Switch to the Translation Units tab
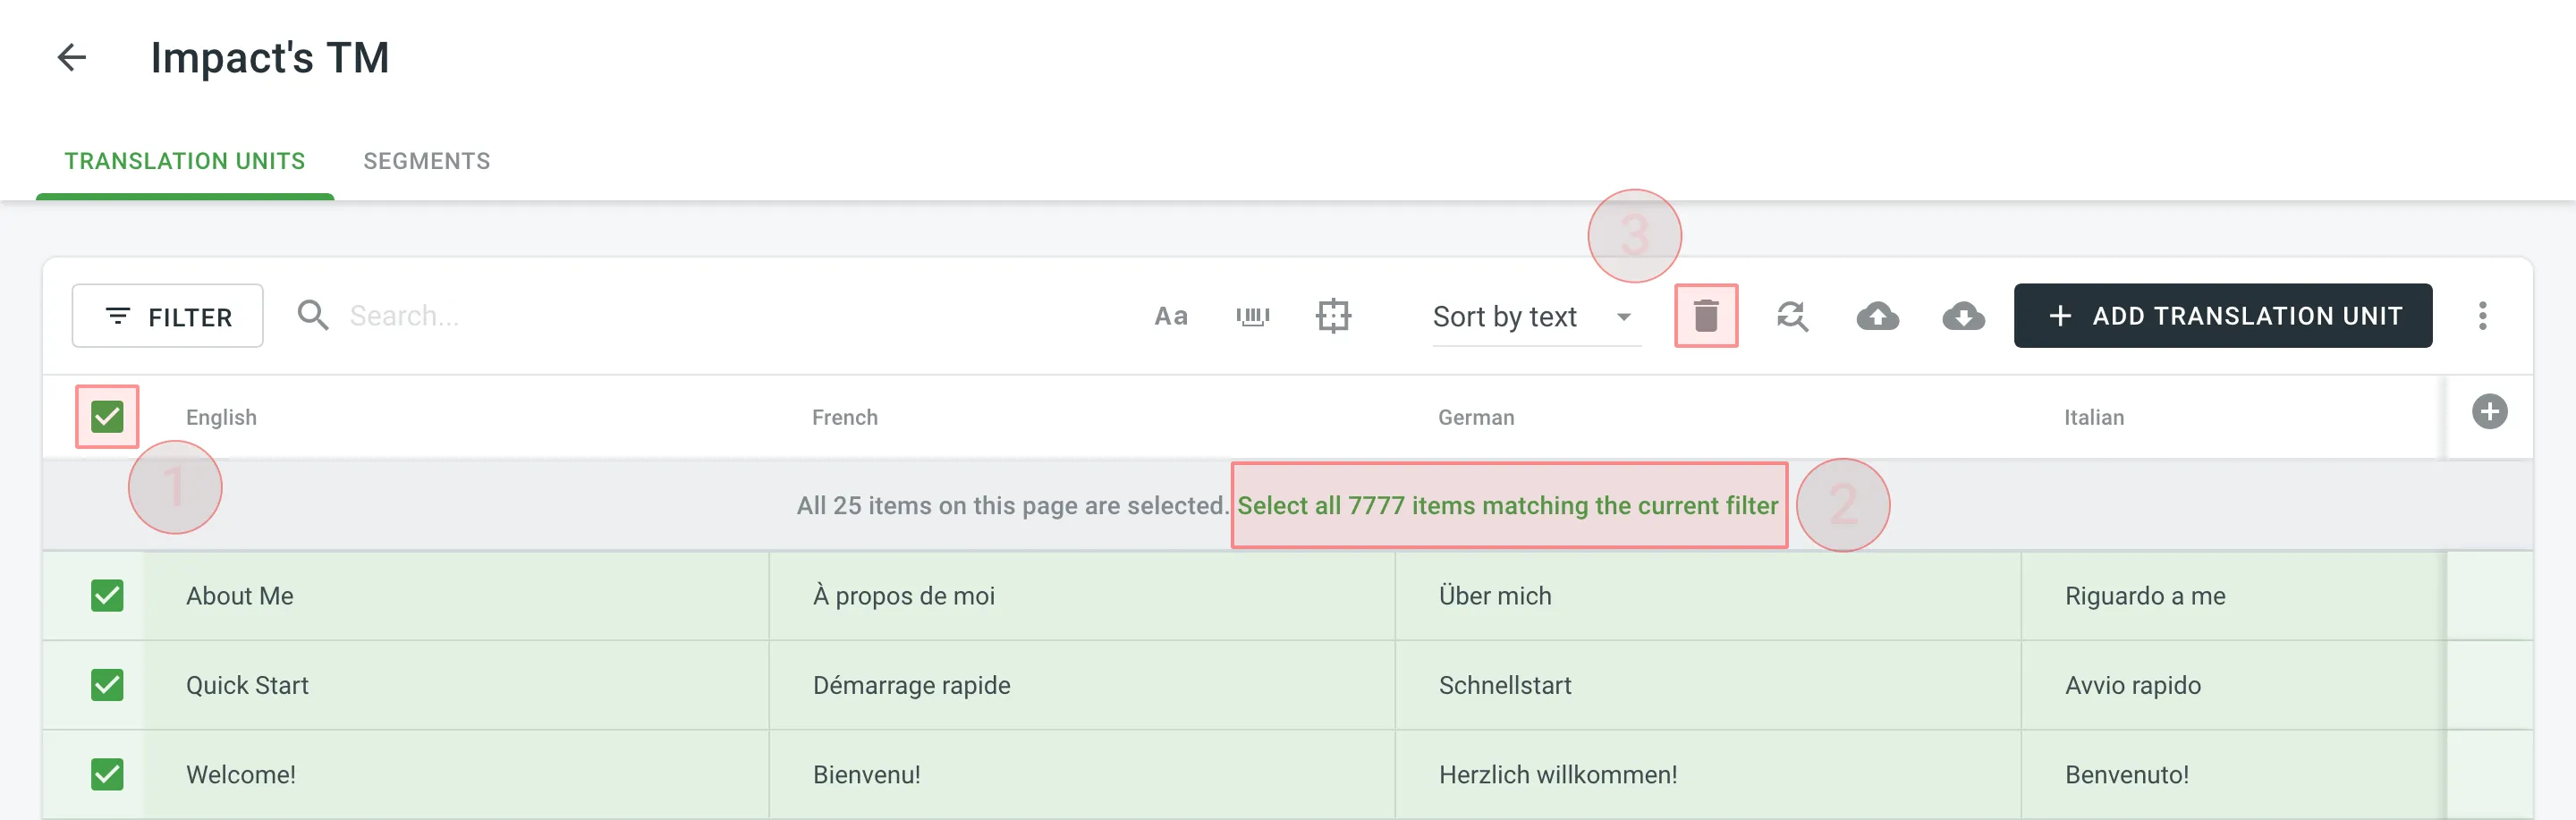 point(185,161)
